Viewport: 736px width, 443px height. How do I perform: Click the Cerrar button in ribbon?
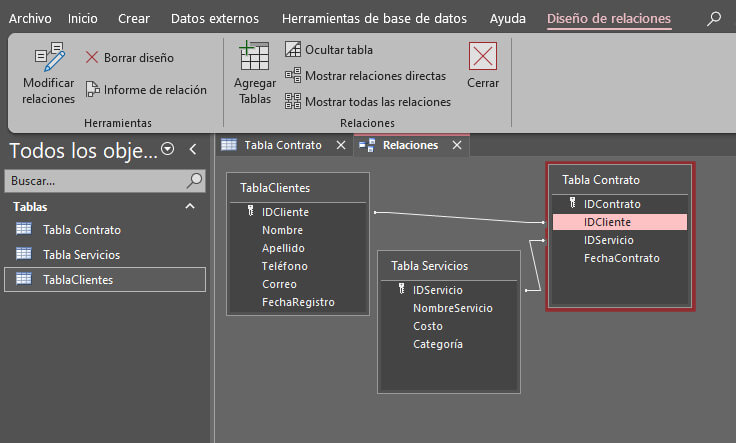(x=483, y=66)
